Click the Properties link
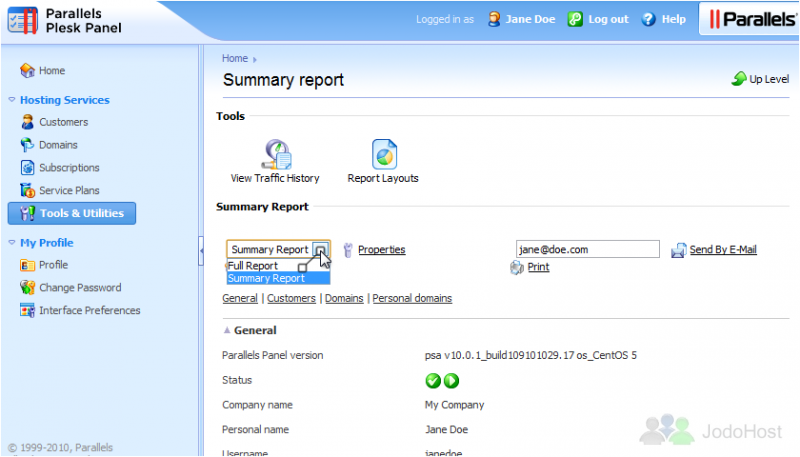800x457 pixels. (382, 249)
